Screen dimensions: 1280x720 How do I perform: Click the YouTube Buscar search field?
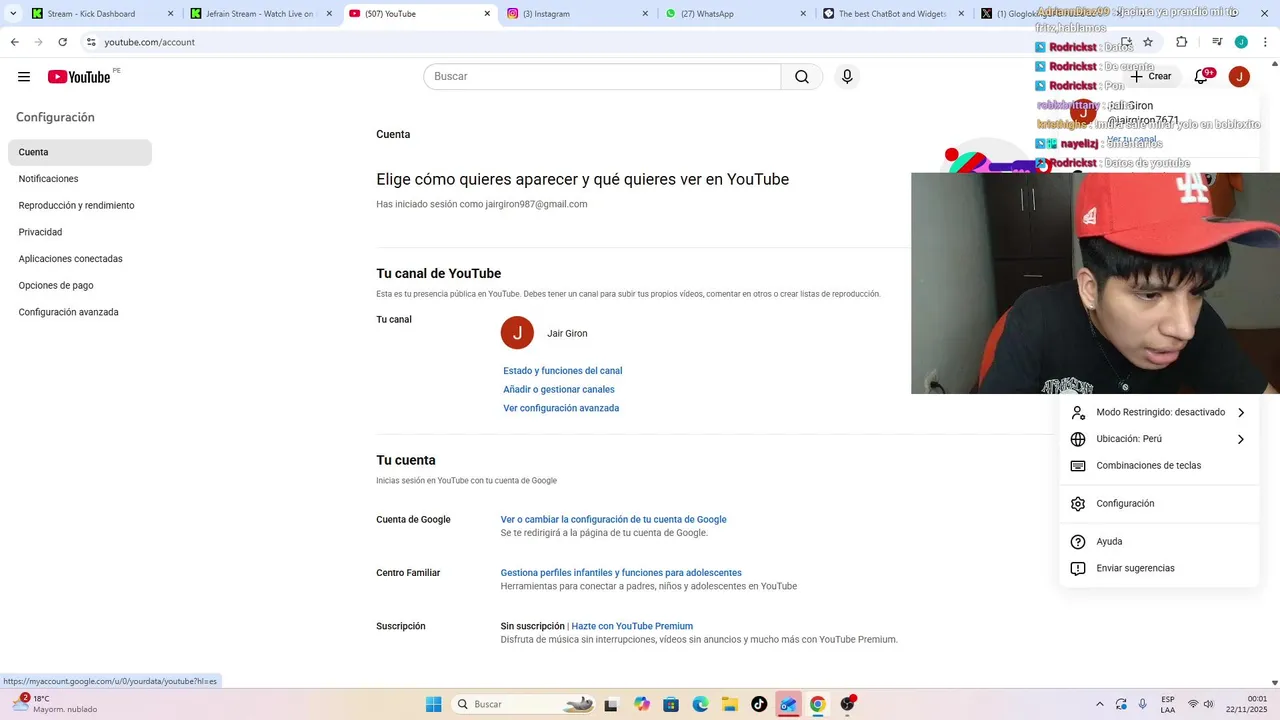(x=602, y=77)
